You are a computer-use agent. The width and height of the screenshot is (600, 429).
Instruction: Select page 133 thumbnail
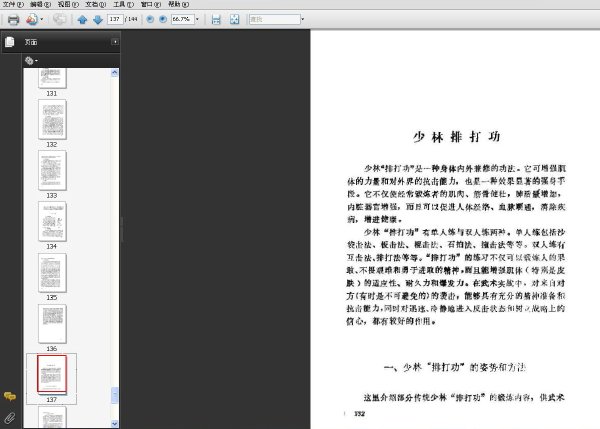point(52,170)
